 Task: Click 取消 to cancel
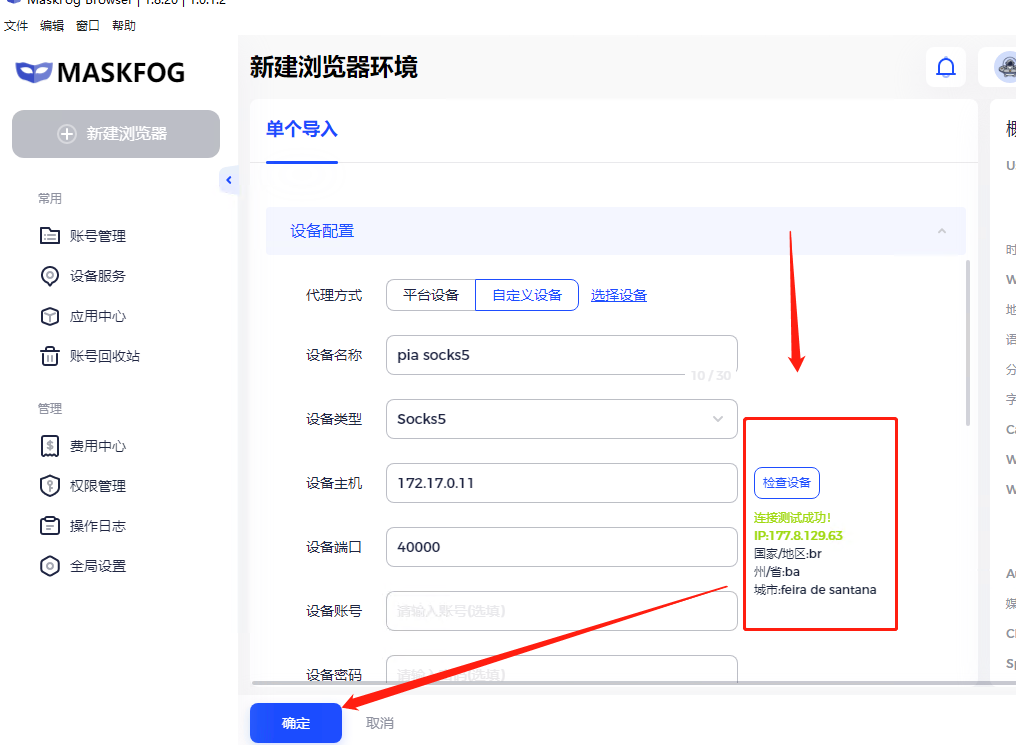(380, 723)
